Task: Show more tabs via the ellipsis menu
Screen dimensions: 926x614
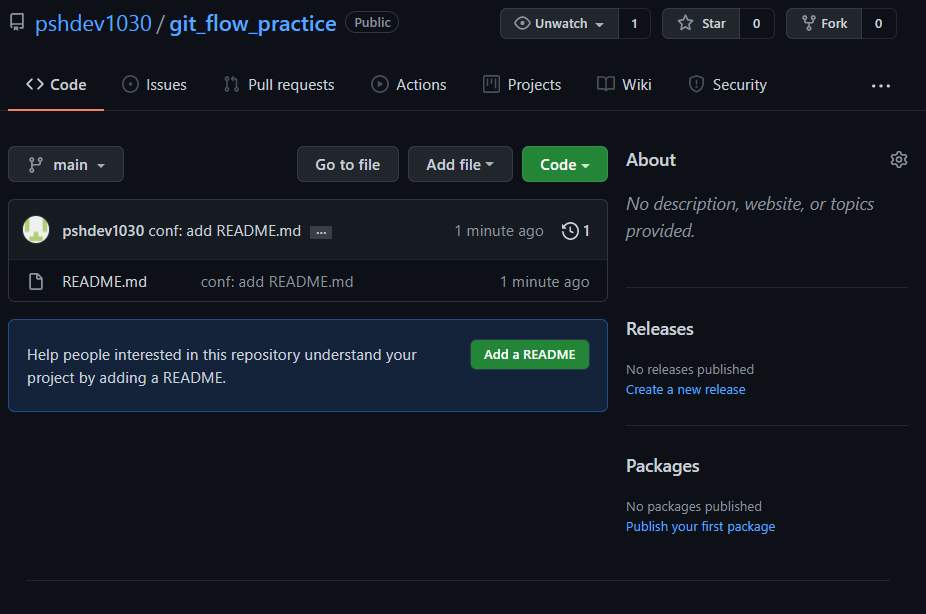Action: click(x=881, y=86)
